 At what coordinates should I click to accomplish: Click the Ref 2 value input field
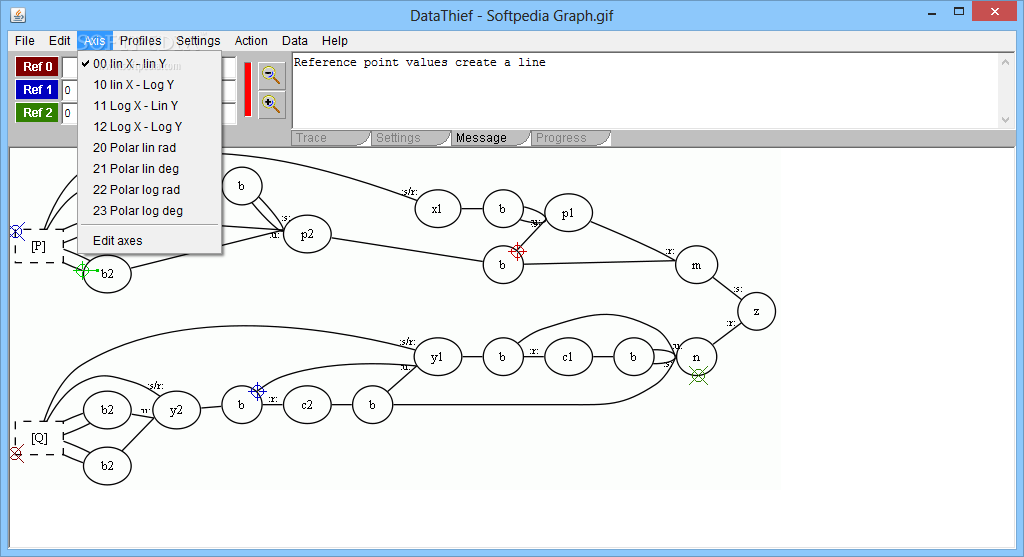point(70,112)
